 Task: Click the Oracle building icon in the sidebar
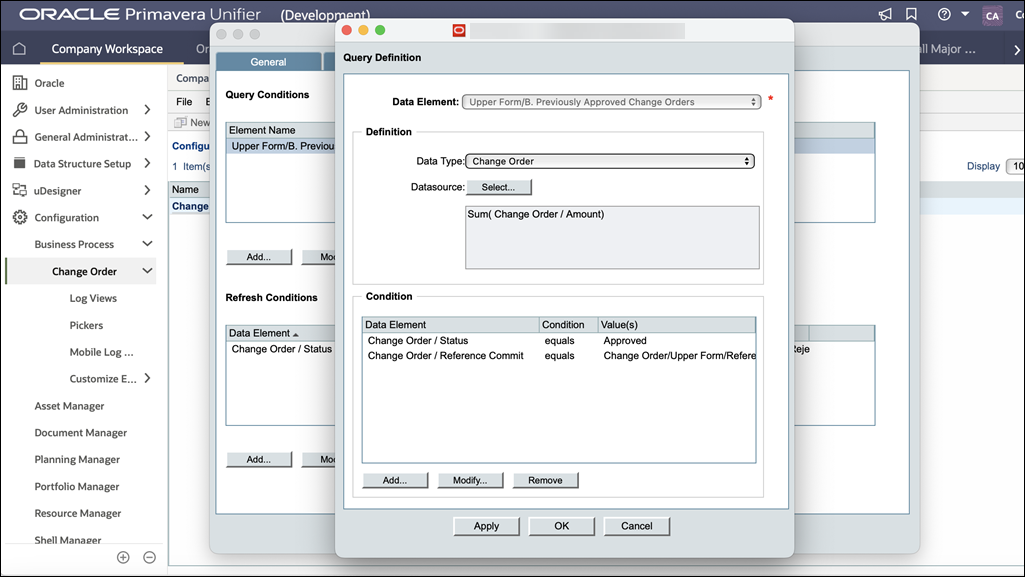tap(20, 82)
